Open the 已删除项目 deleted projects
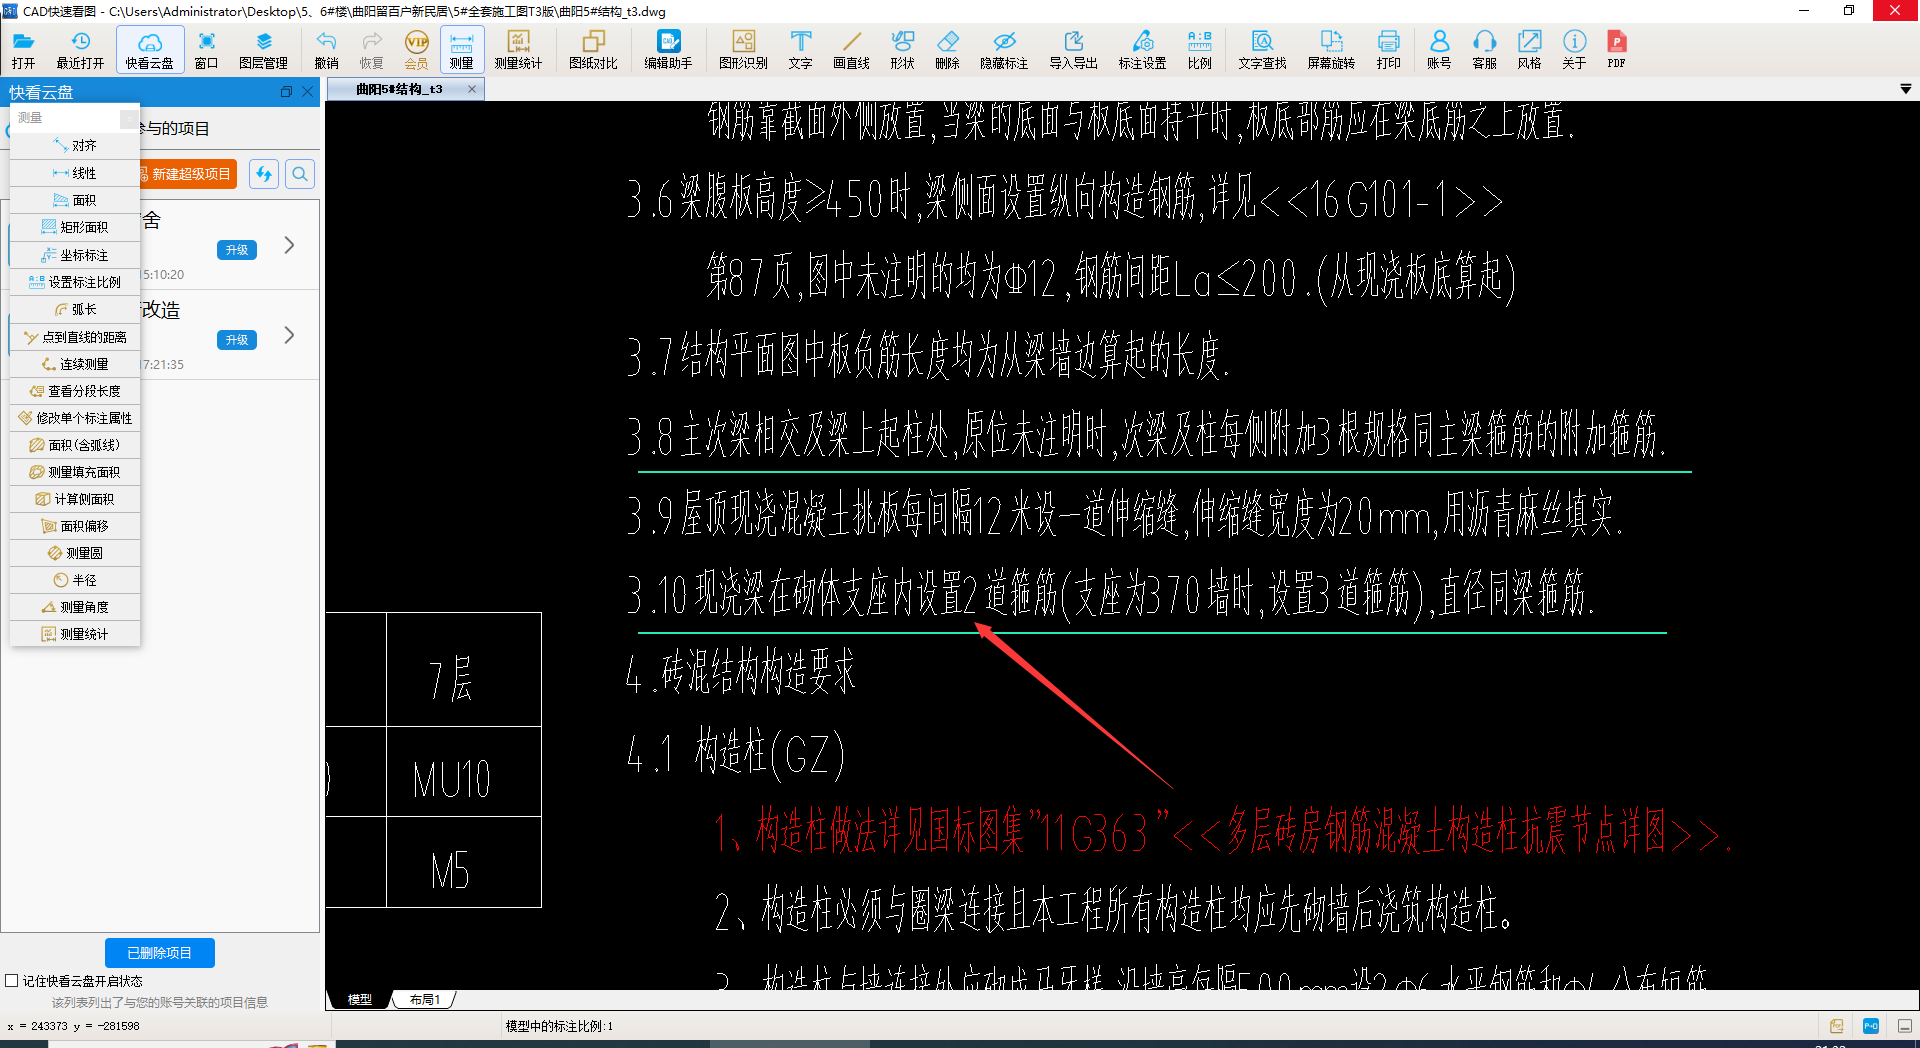The width and height of the screenshot is (1920, 1048). tap(160, 953)
